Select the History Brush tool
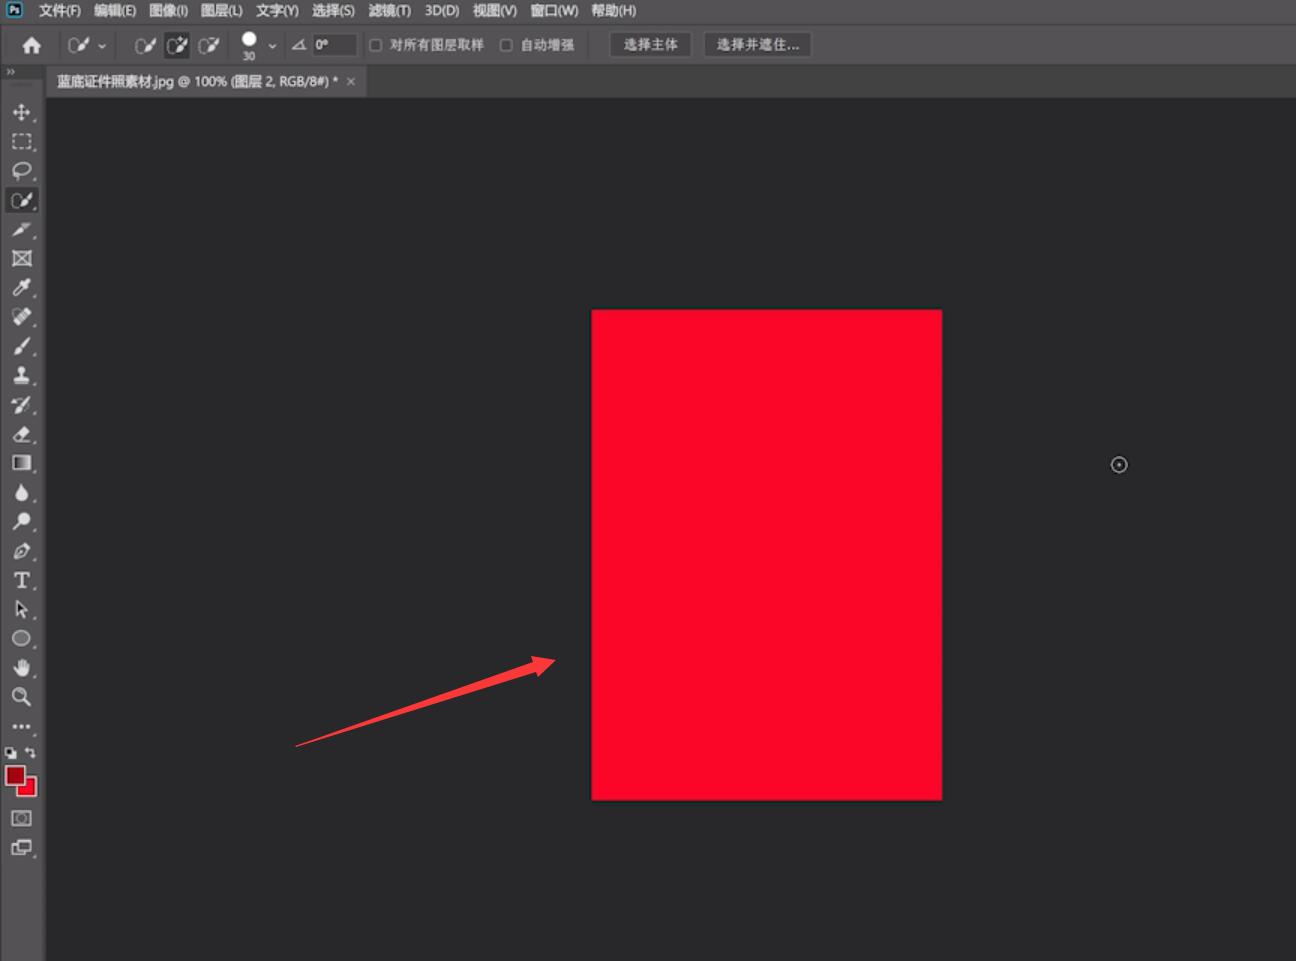The height and width of the screenshot is (961, 1296). tap(21, 405)
